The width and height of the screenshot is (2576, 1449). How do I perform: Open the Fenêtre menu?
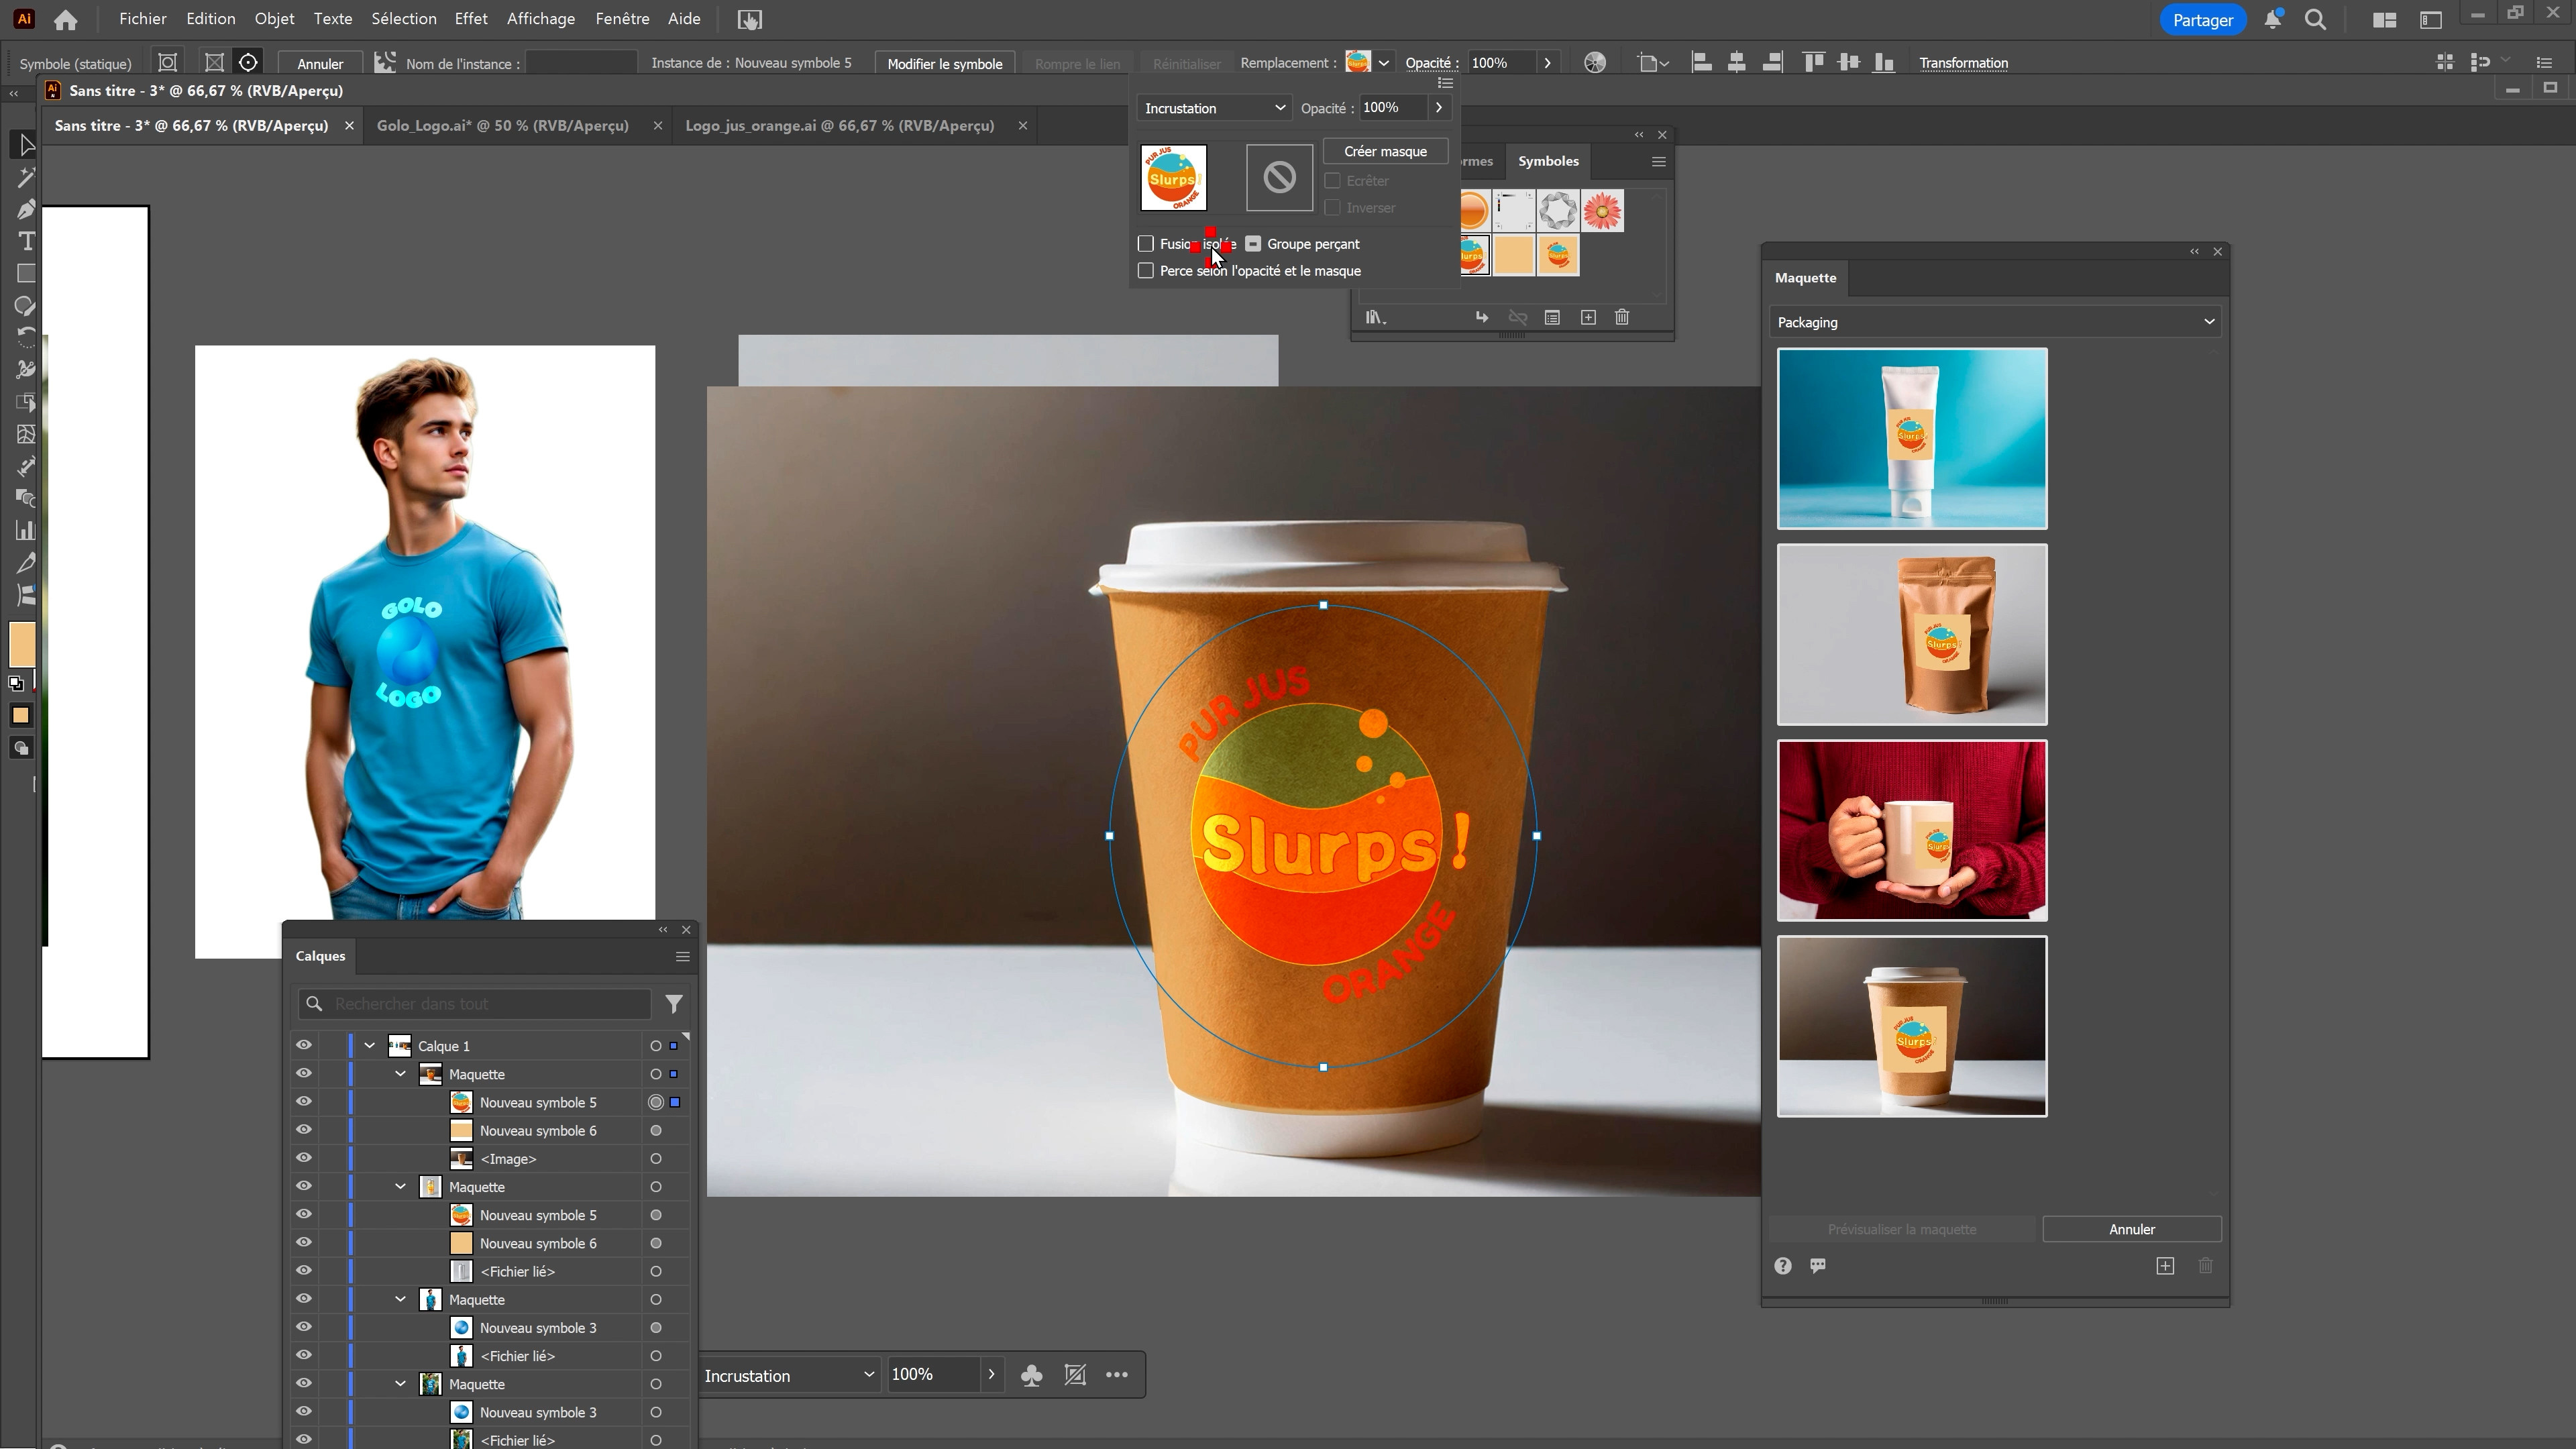click(x=622, y=19)
